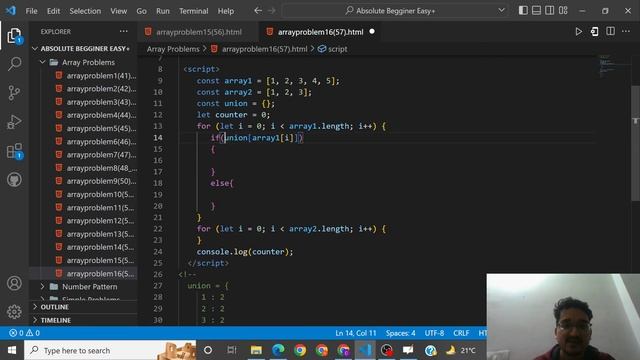Click the Cortana circle on taskbar
The height and width of the screenshot is (360, 640).
(208, 350)
